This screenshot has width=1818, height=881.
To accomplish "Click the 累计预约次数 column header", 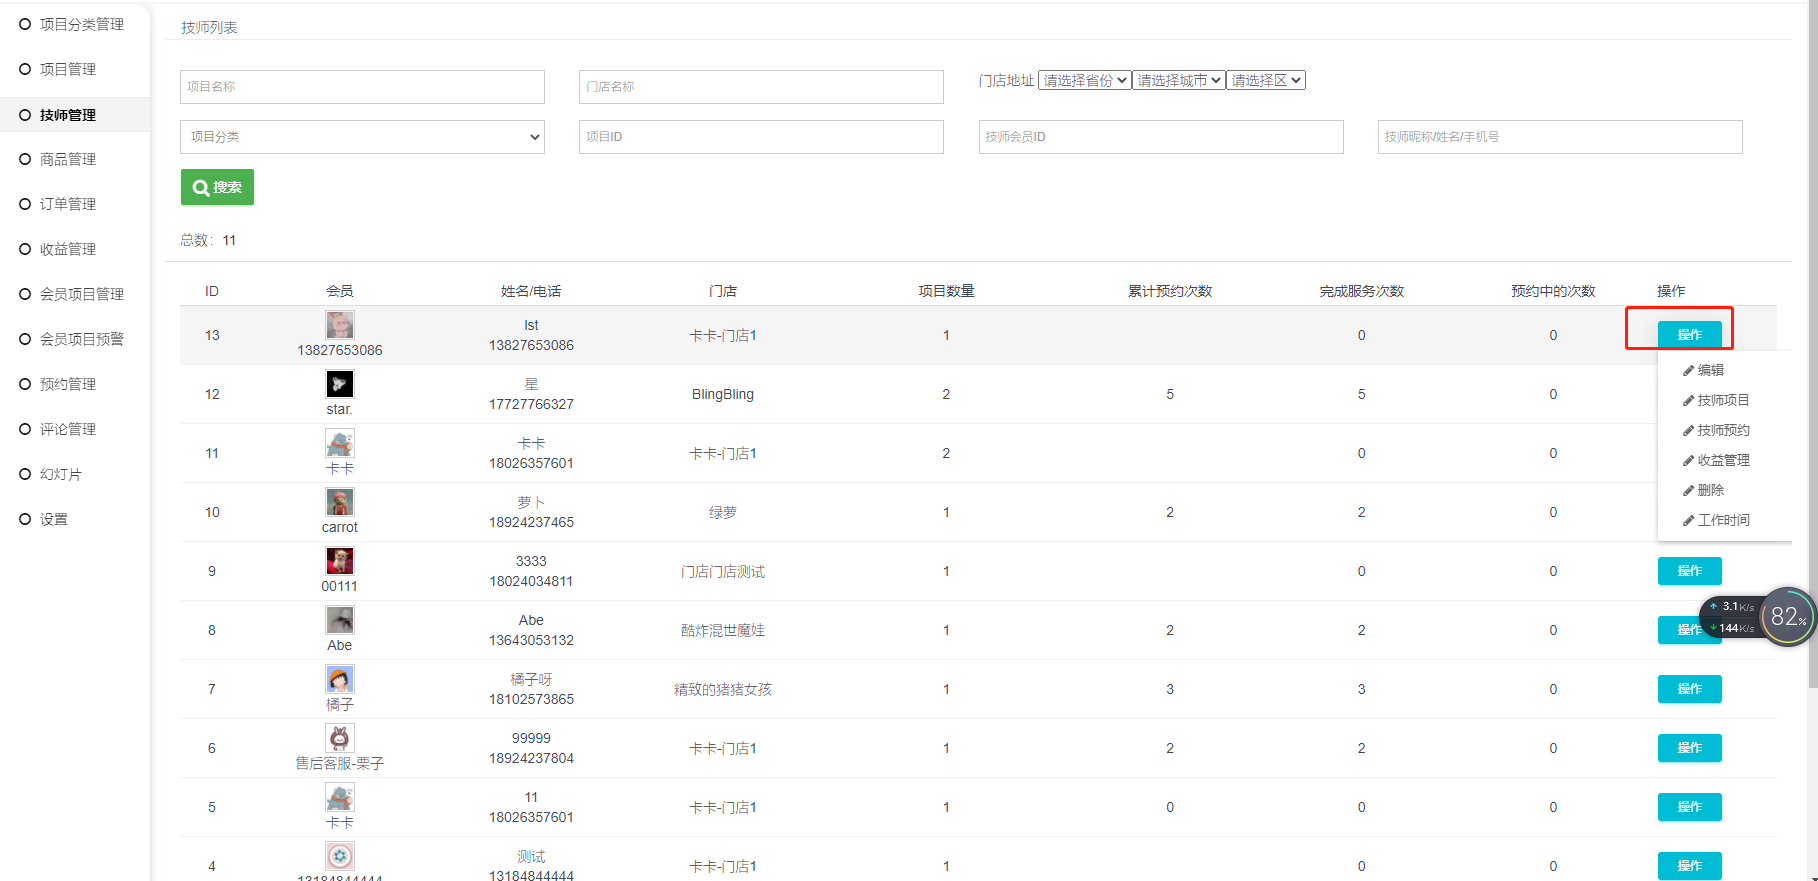I will (1170, 291).
